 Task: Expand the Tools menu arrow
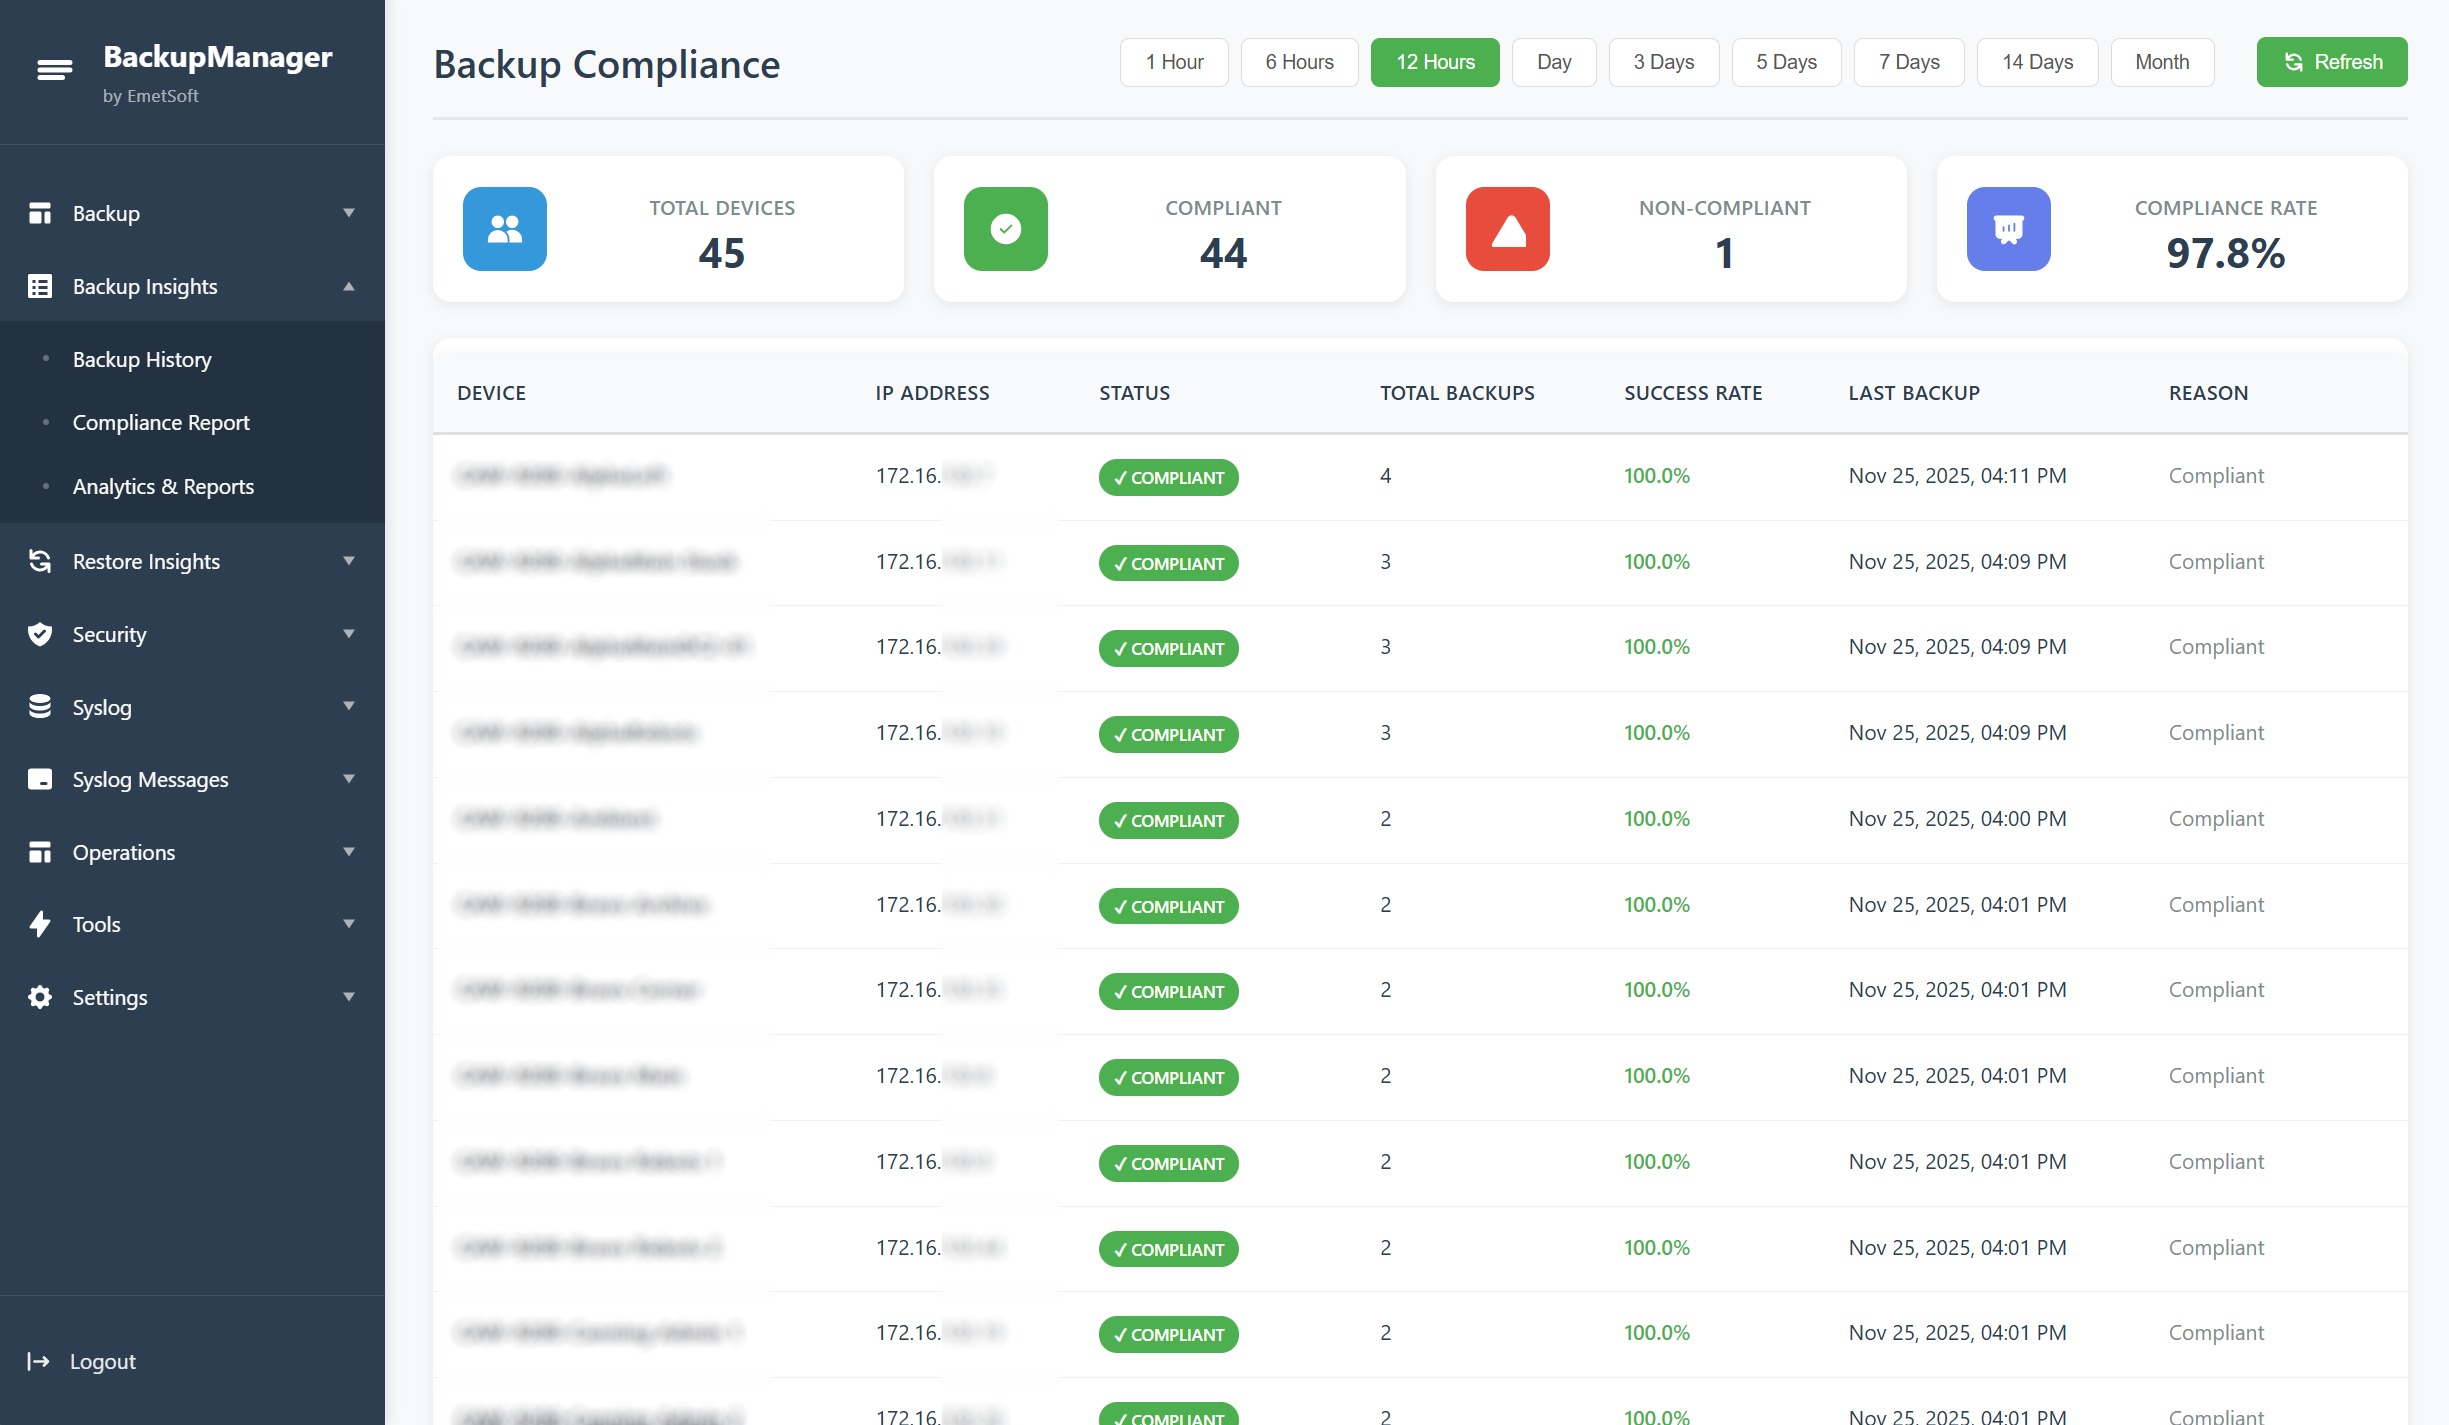coord(349,924)
